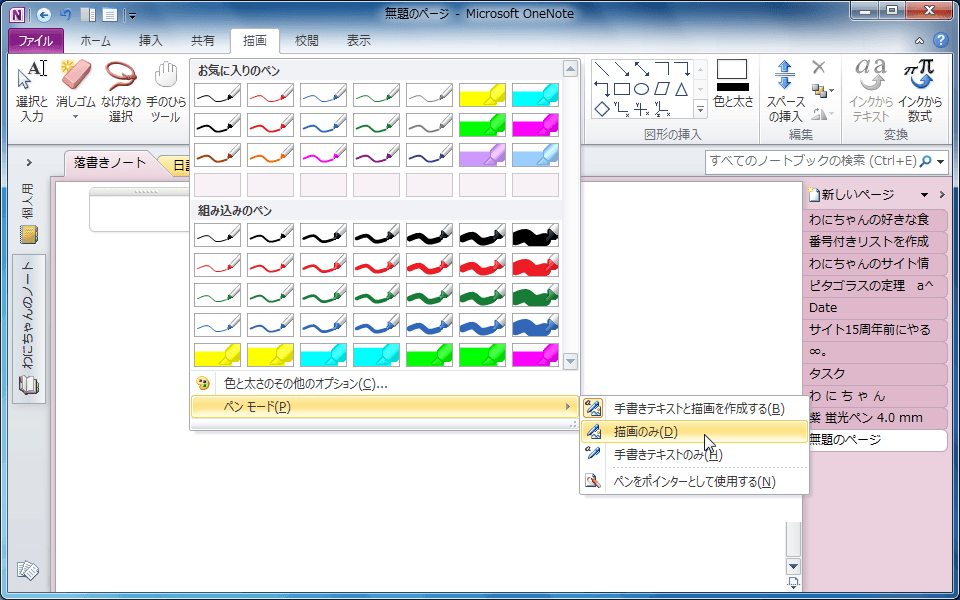Collapse the page tabs pane chevron
The image size is (960, 600).
coord(942,195)
